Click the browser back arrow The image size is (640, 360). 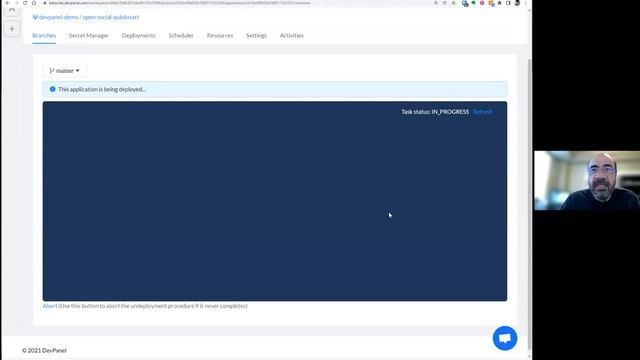coord(7,3)
